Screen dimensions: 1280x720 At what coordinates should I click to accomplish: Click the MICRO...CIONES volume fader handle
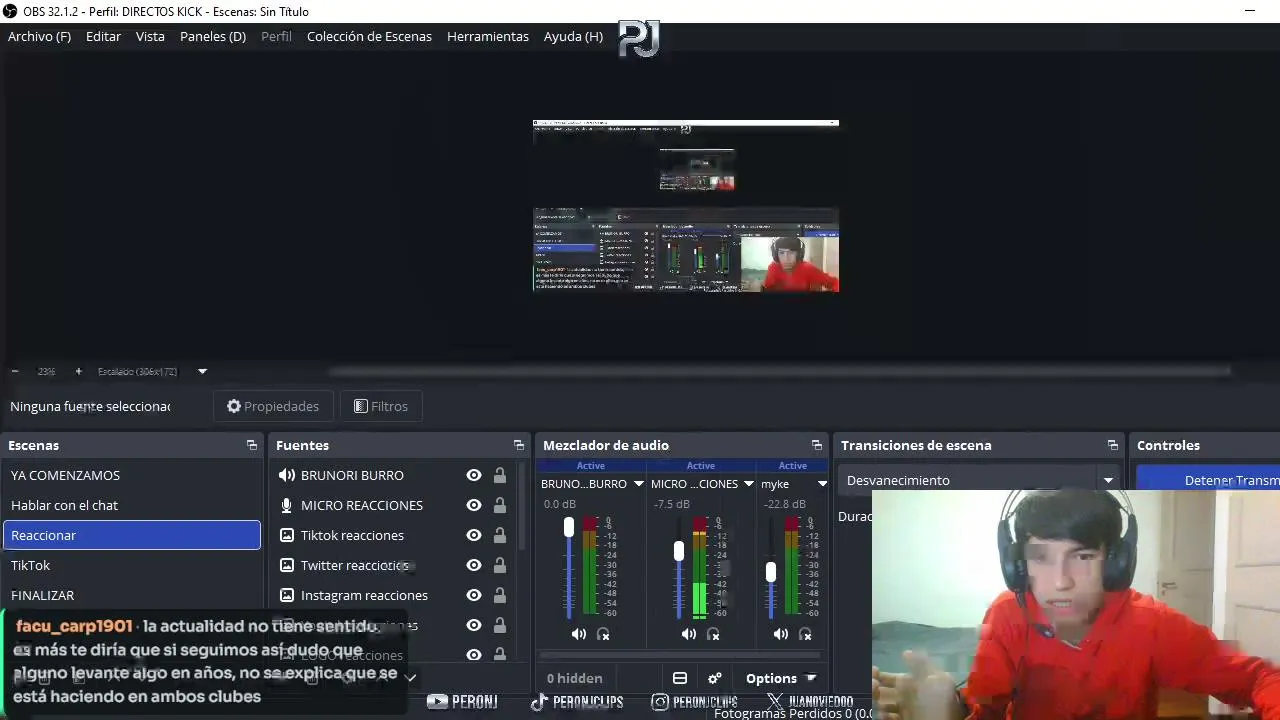(x=679, y=551)
